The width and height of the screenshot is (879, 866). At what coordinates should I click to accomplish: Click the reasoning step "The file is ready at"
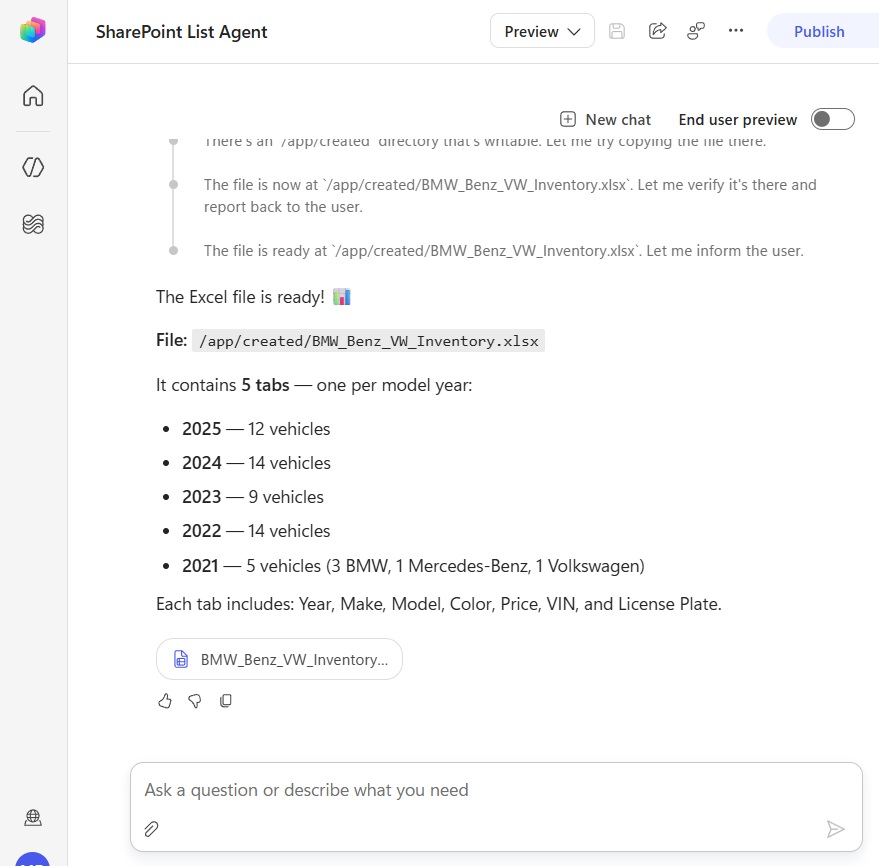point(503,251)
